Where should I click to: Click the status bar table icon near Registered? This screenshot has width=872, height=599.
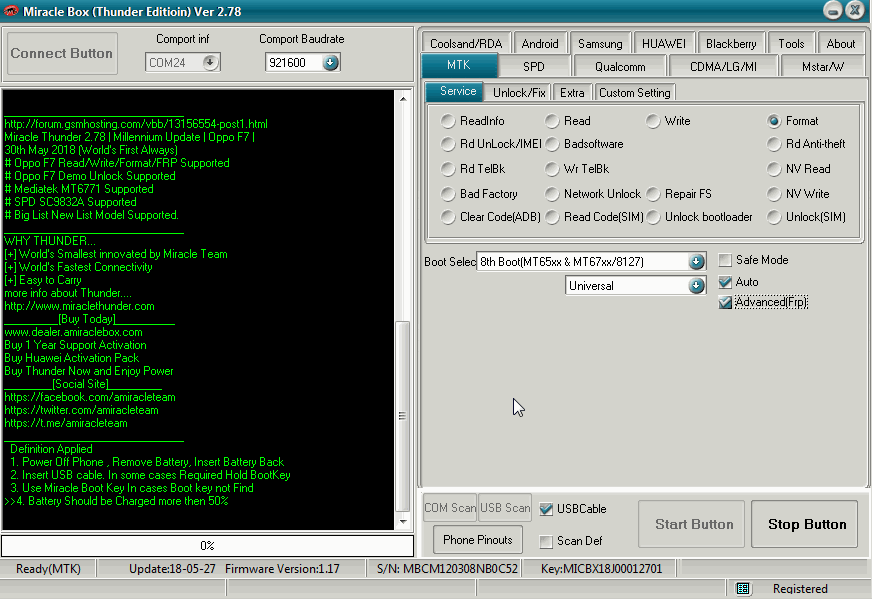742,588
